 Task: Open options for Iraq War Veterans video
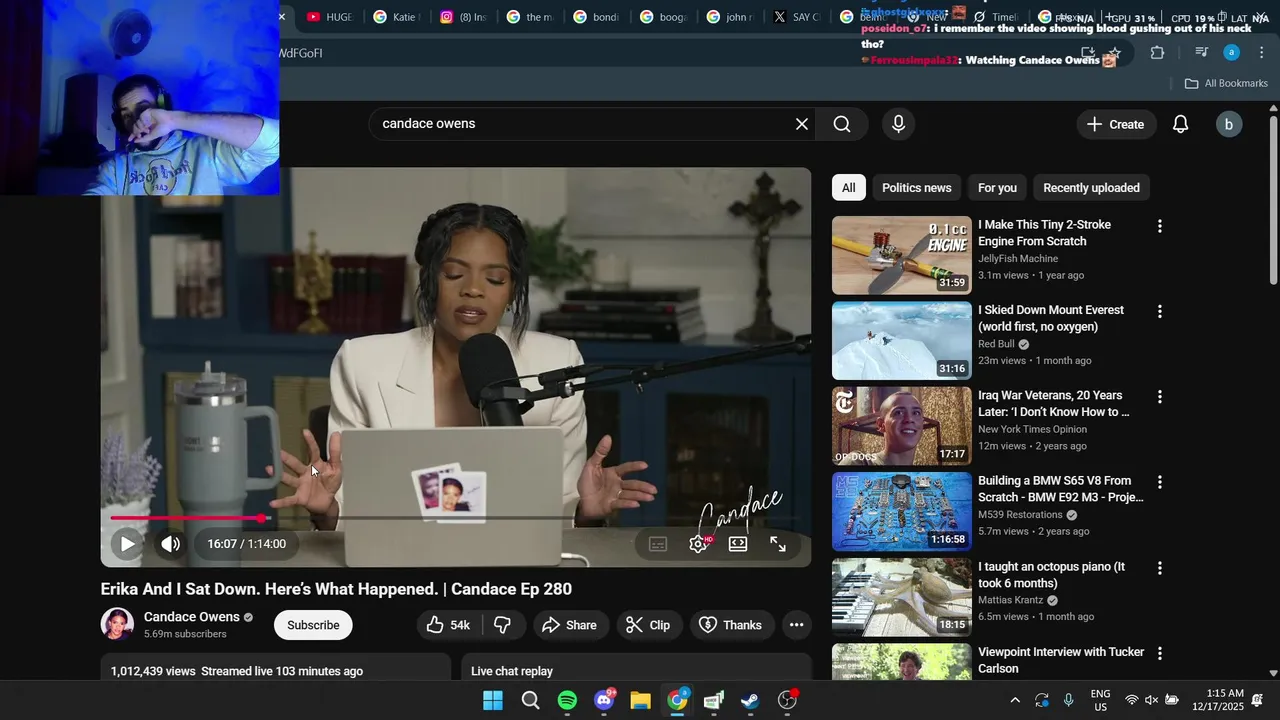1160,397
